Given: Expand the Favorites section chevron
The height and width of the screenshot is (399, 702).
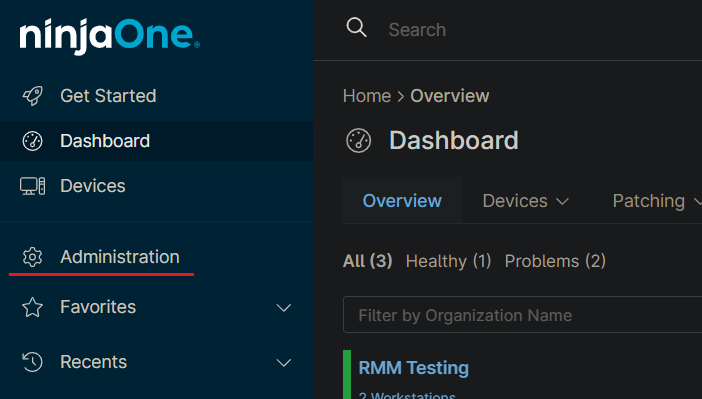Looking at the screenshot, I should [283, 308].
